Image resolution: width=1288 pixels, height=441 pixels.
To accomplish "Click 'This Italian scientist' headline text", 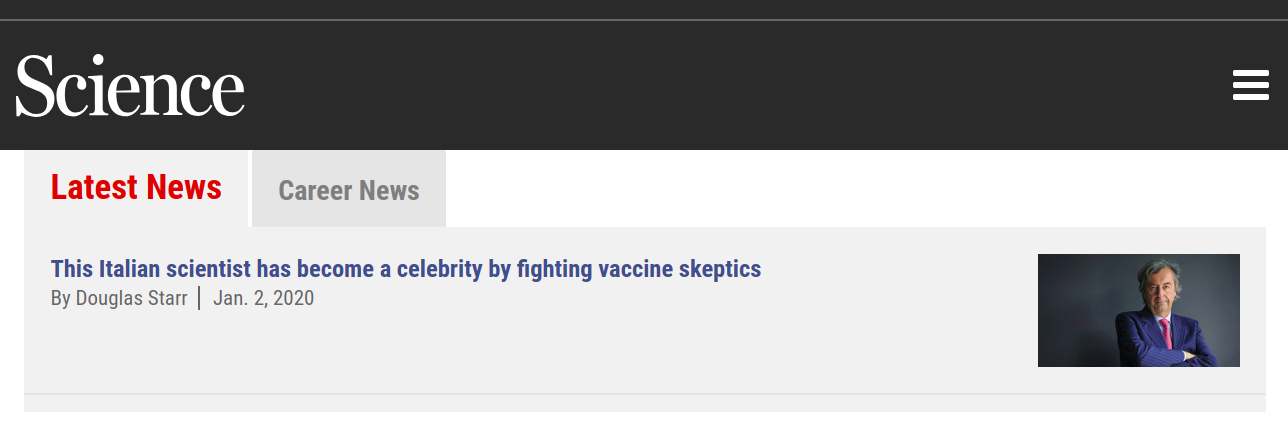I will (151, 269).
